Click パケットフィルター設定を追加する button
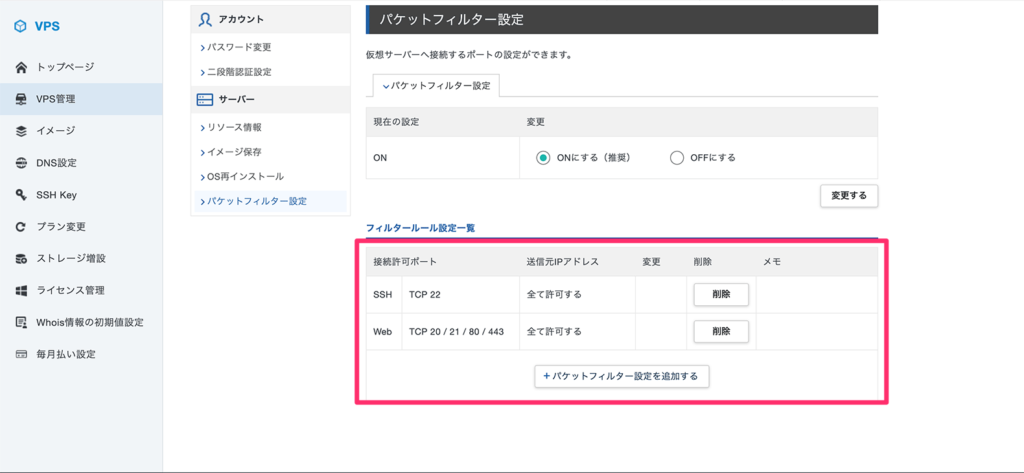Viewport: 1024px width, 473px height. [622, 376]
